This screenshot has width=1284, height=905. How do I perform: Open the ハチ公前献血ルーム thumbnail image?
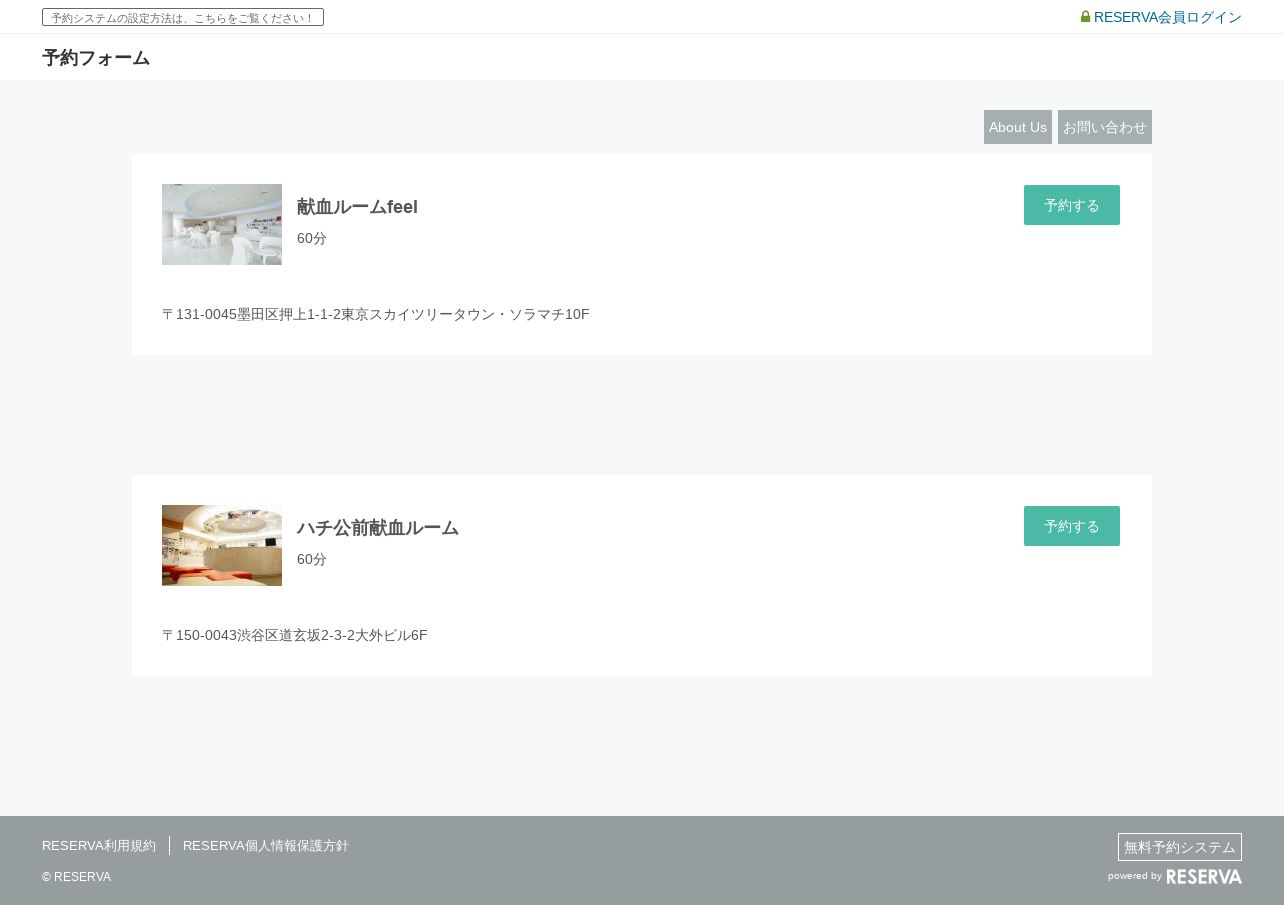coord(222,545)
